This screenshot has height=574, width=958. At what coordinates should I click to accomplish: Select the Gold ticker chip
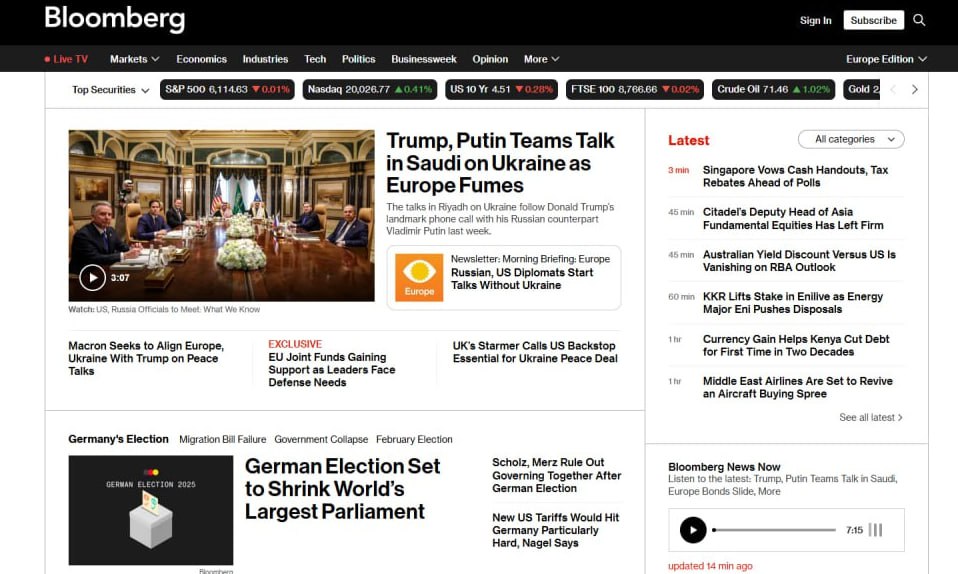tap(861, 89)
